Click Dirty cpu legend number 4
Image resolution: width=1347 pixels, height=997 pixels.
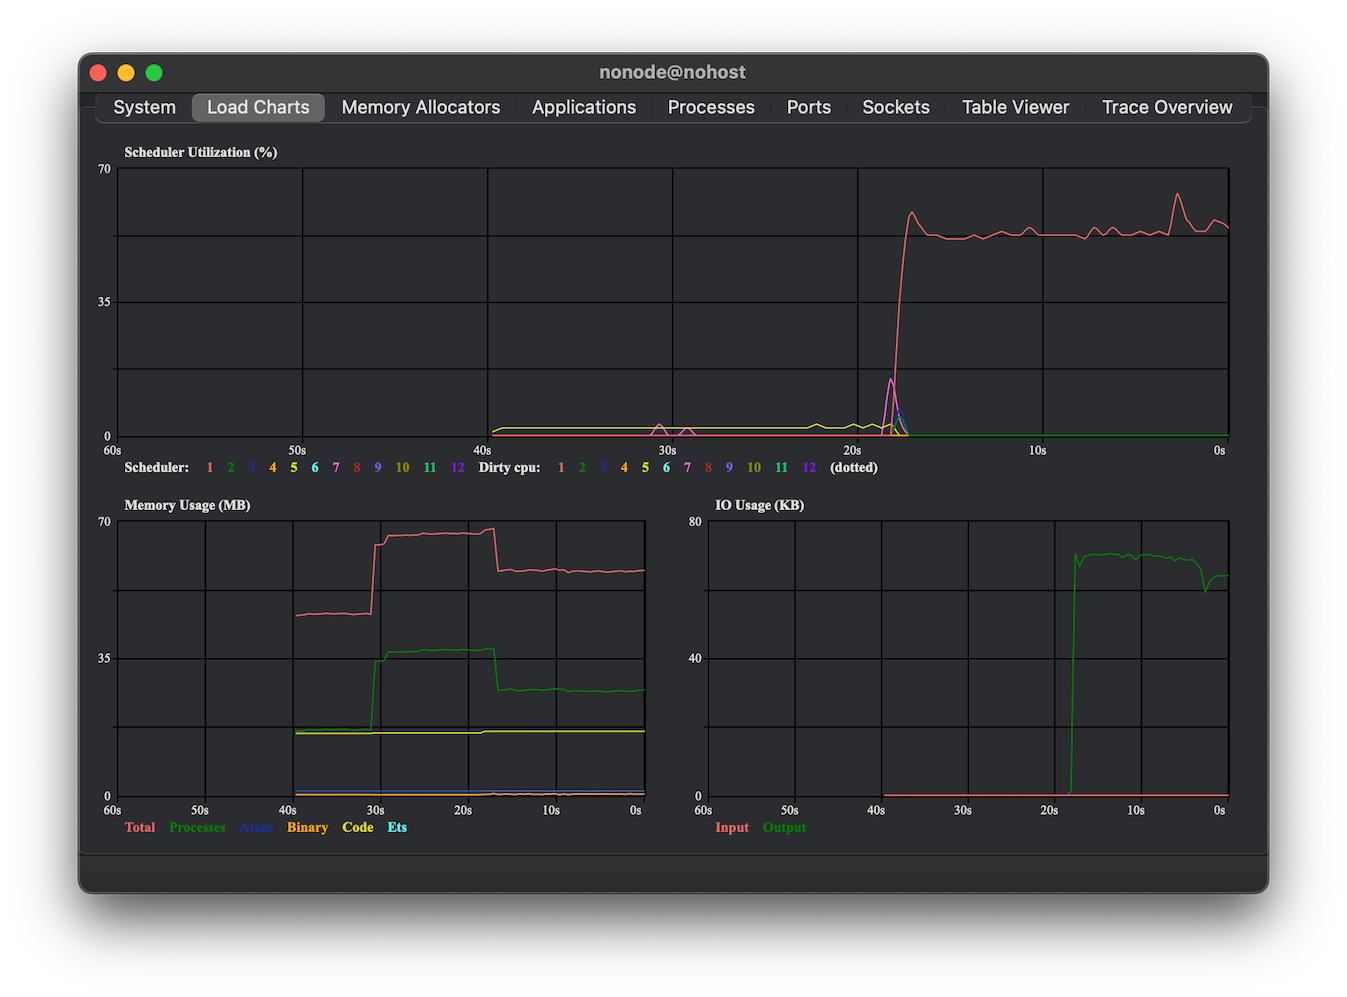(x=624, y=467)
